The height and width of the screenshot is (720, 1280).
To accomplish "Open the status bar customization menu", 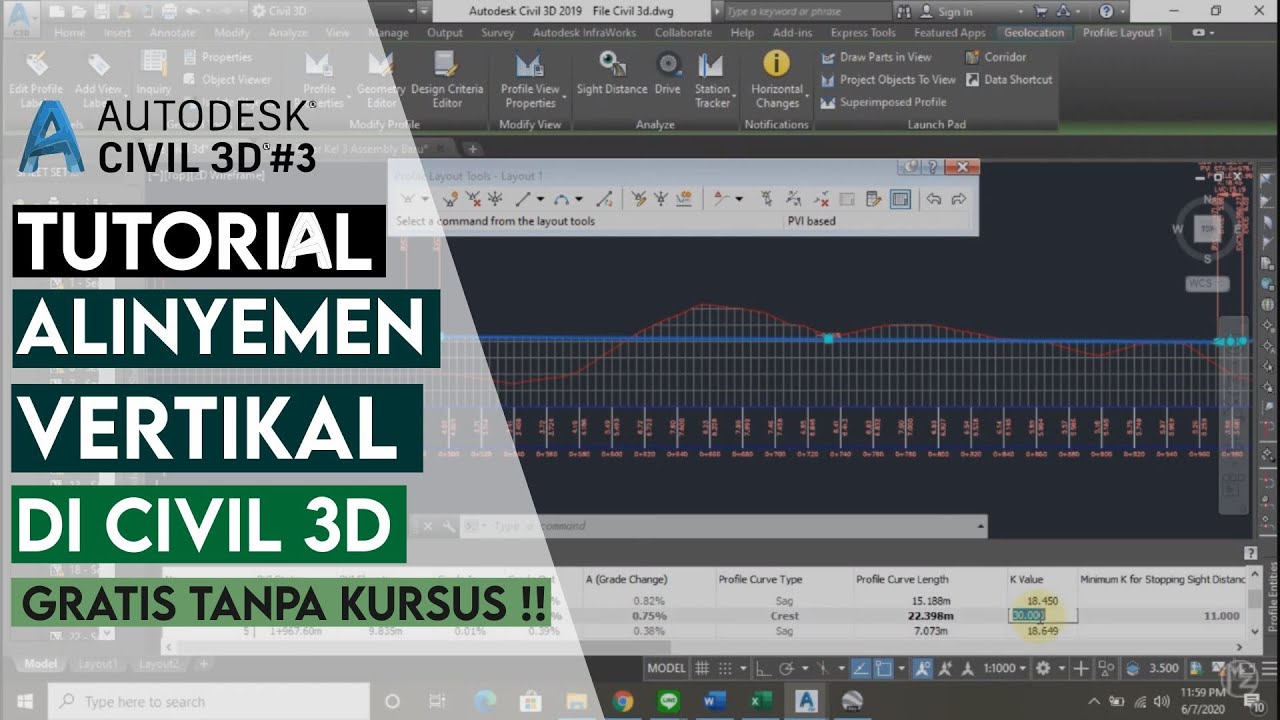I will (x=1268, y=668).
